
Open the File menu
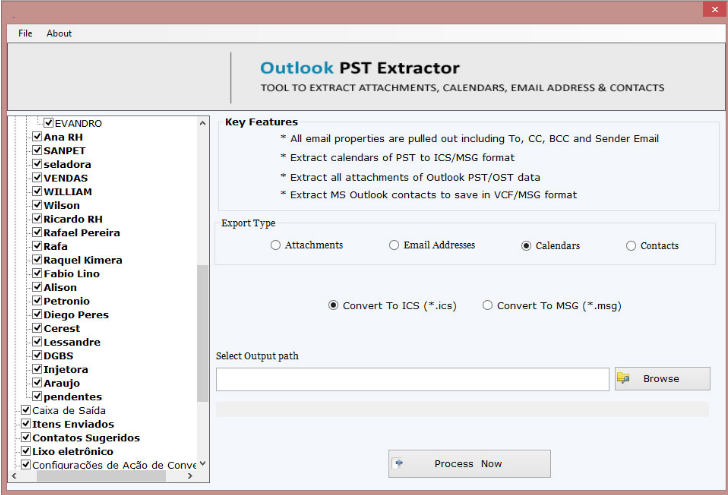point(25,33)
